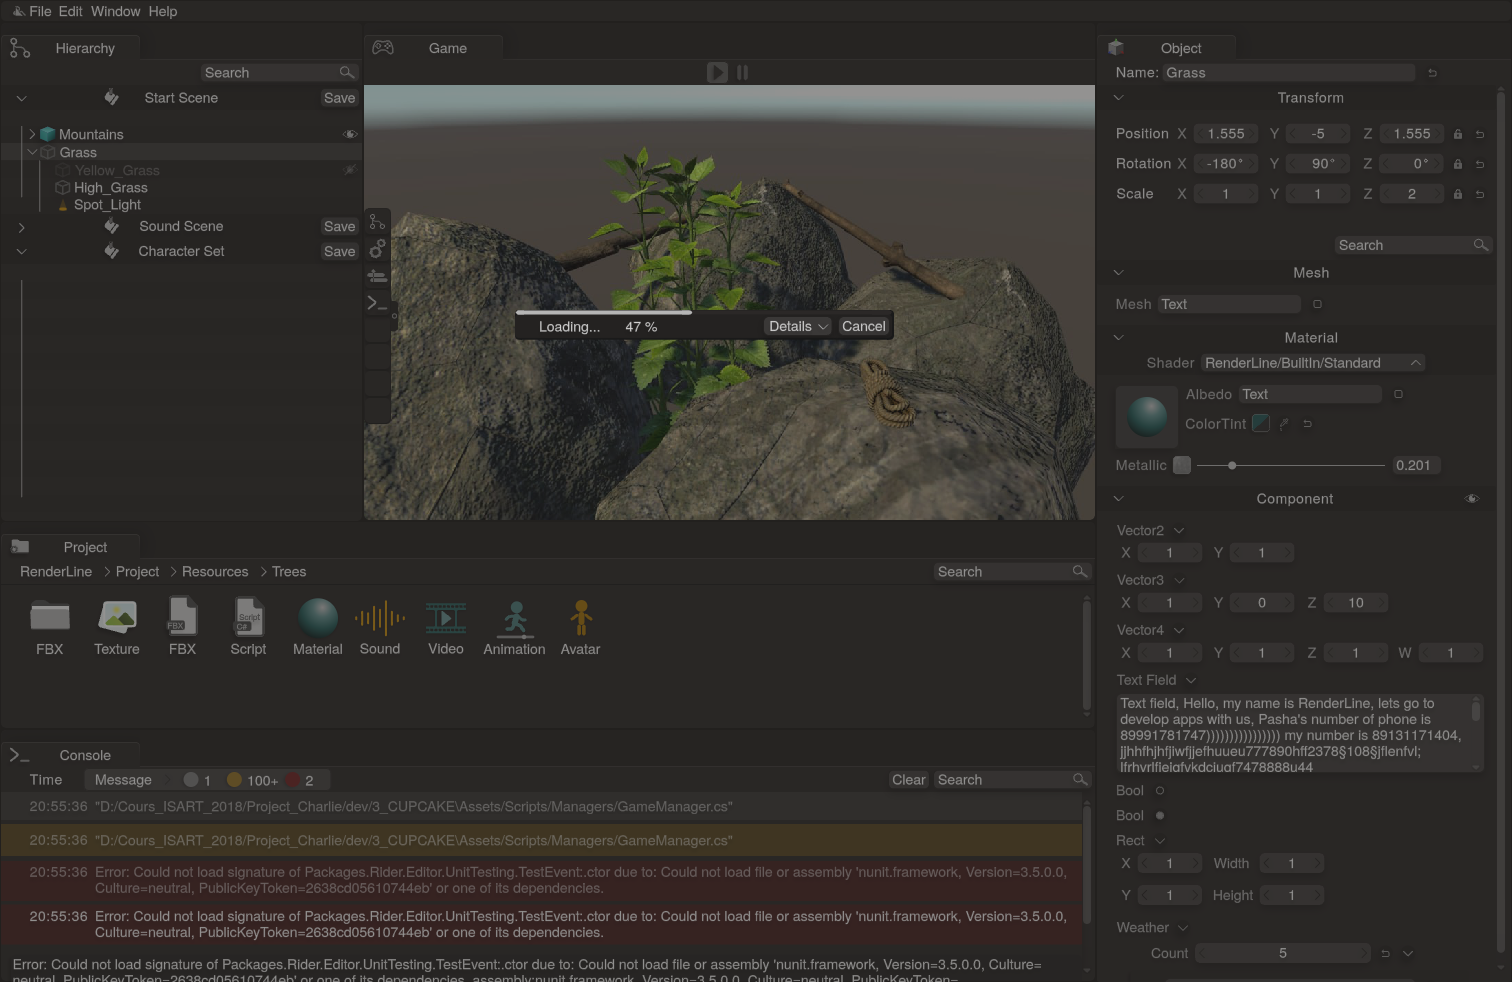The image size is (1512, 982).
Task: Toggle the Metallic checkbox
Action: point(1182,465)
